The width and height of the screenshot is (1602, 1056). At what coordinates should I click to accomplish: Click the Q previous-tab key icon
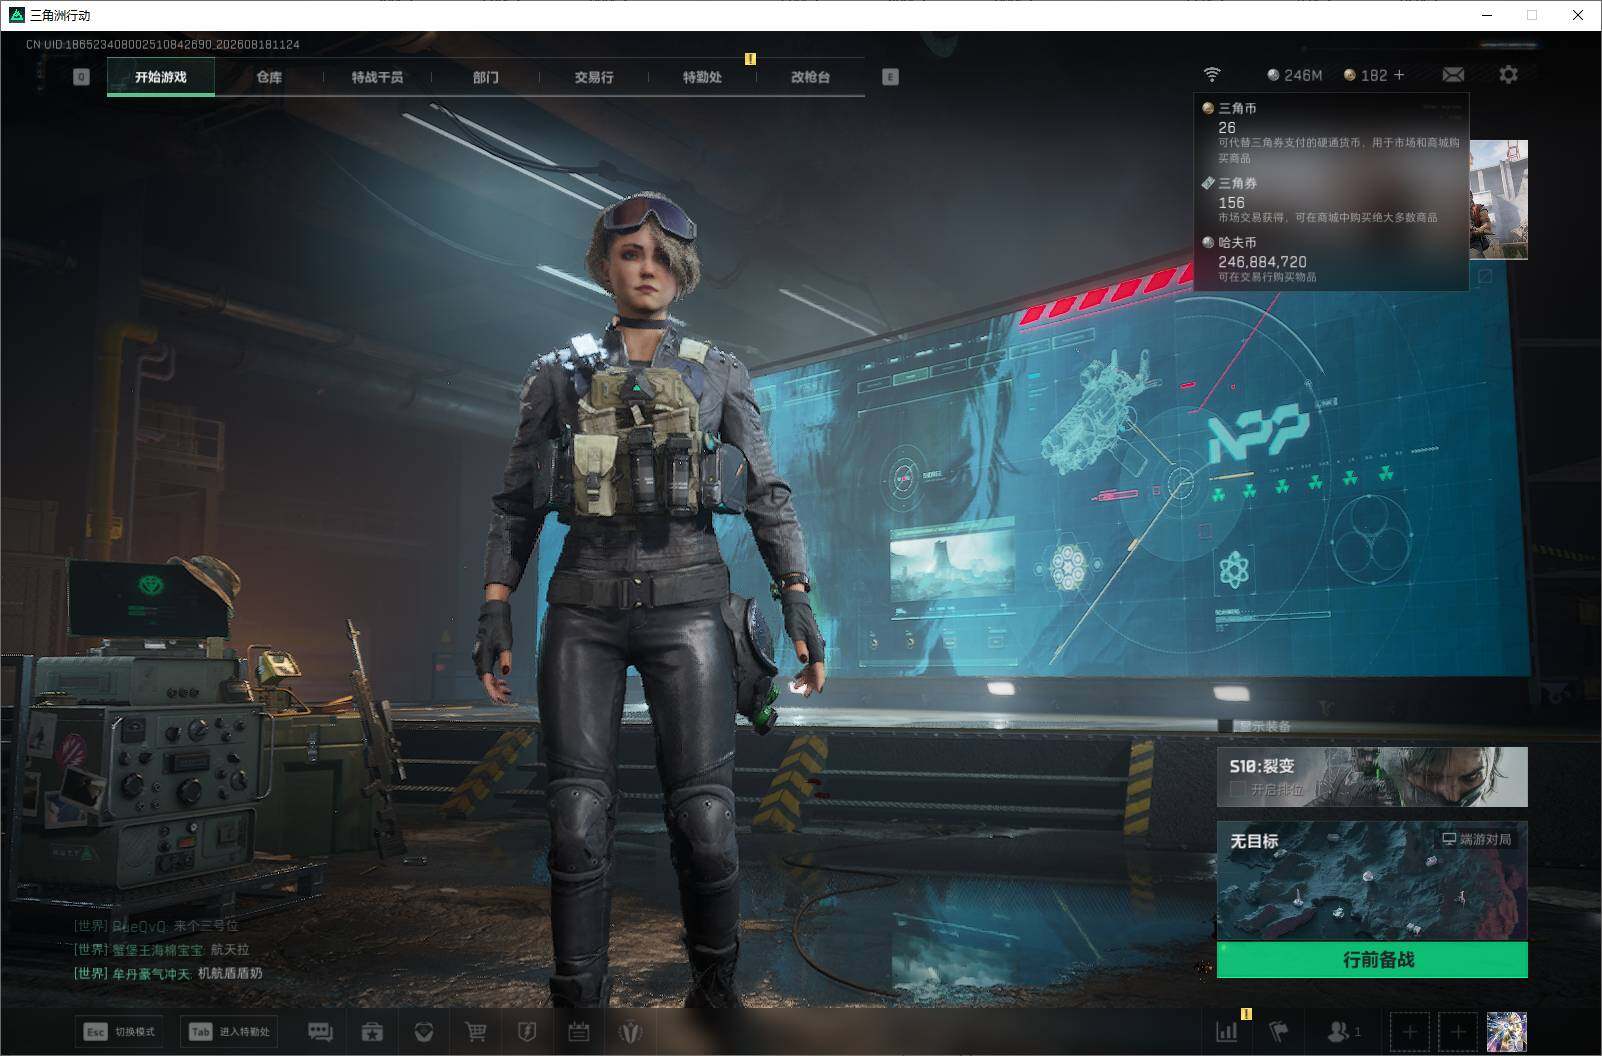(x=82, y=77)
